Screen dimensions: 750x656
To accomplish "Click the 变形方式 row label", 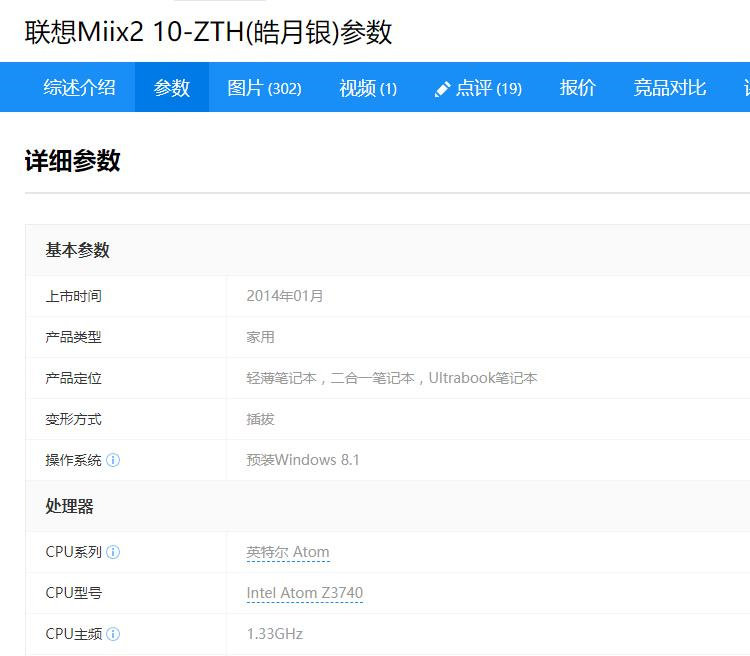I will (x=73, y=420).
